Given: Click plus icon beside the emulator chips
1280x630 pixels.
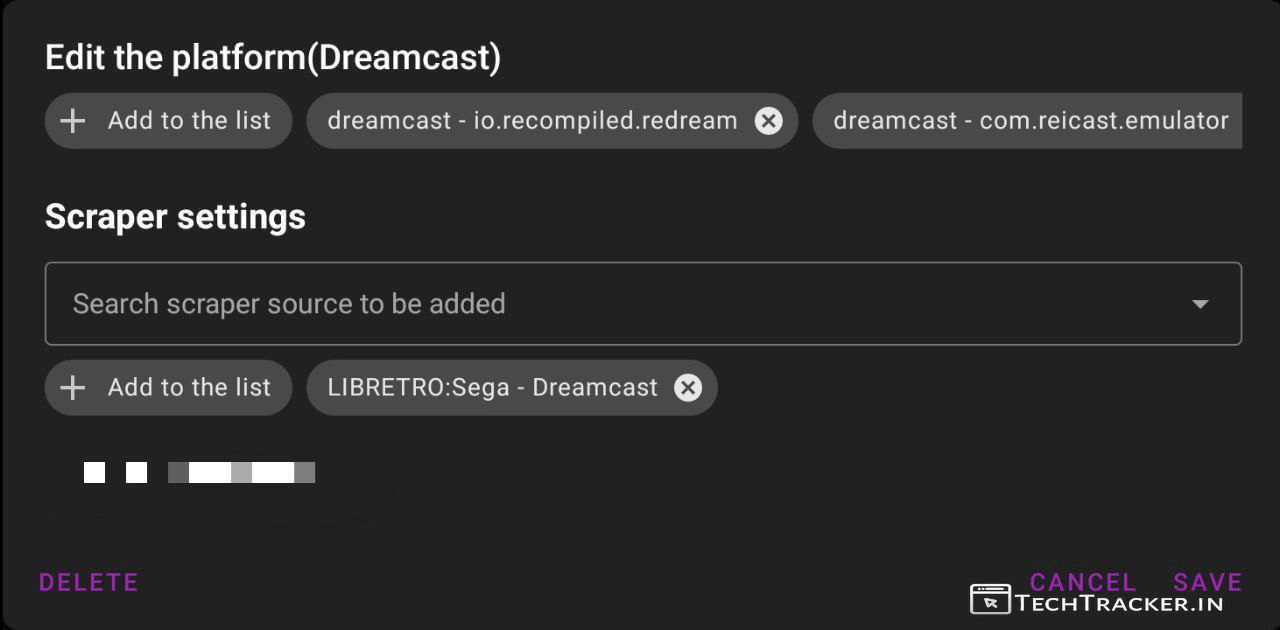Looking at the screenshot, I should click(73, 121).
